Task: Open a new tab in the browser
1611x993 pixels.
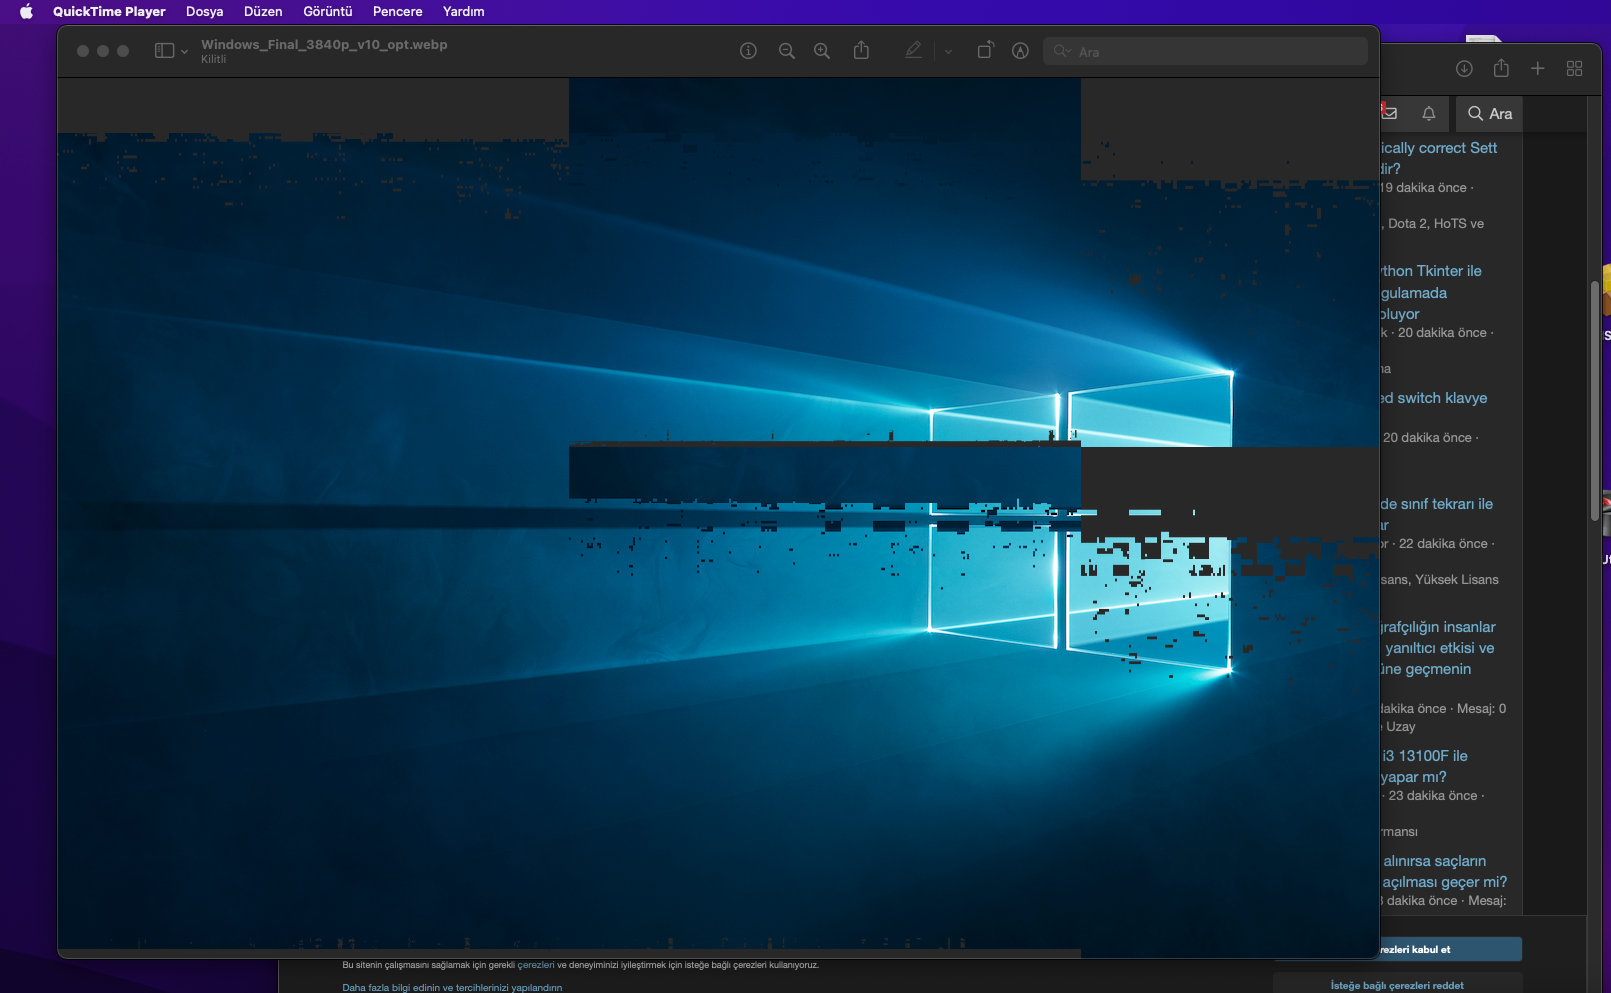Action: [x=1537, y=68]
